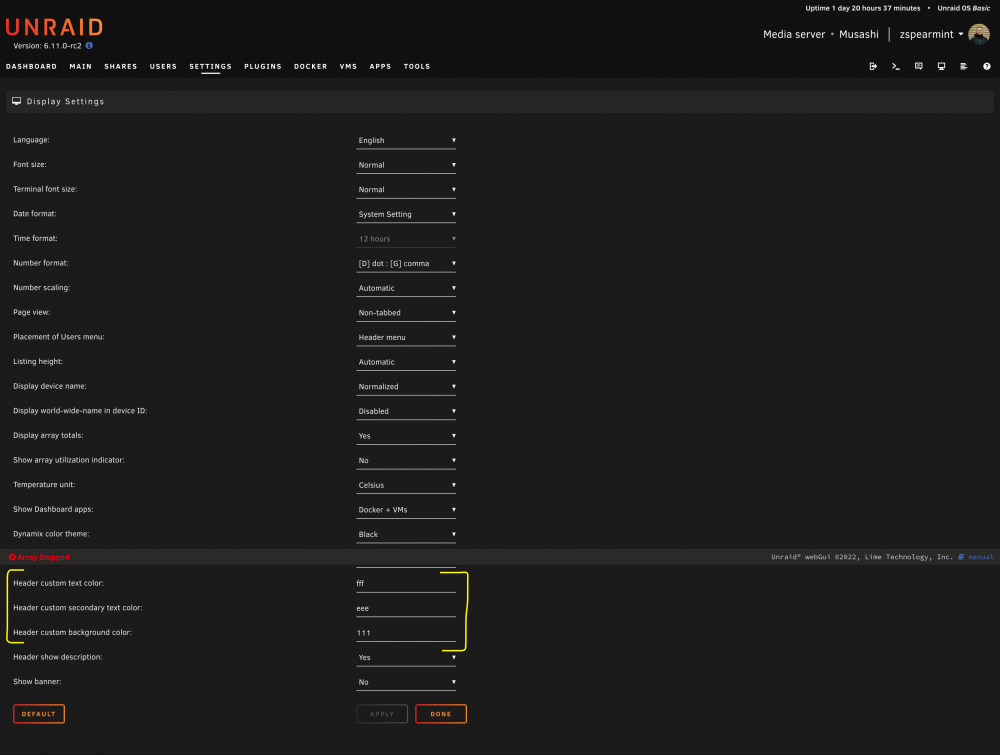This screenshot has width=1000, height=755.
Task: Open Show array utilization indicator dropdown
Action: (406, 460)
